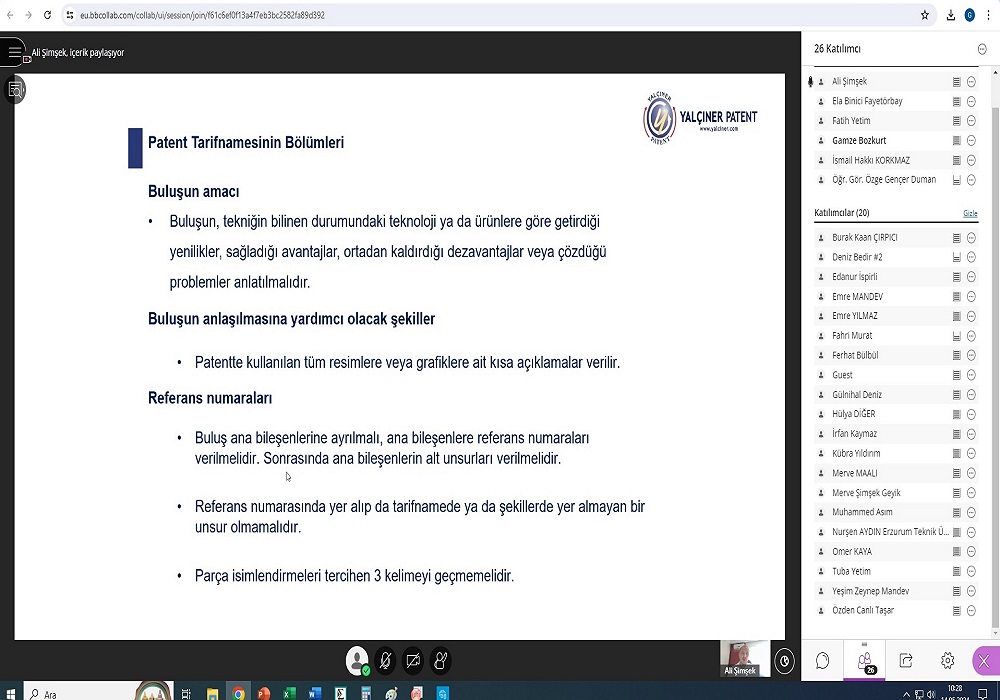This screenshot has width=1000, height=700.
Task: Toggle camera video sharing
Action: point(413,661)
